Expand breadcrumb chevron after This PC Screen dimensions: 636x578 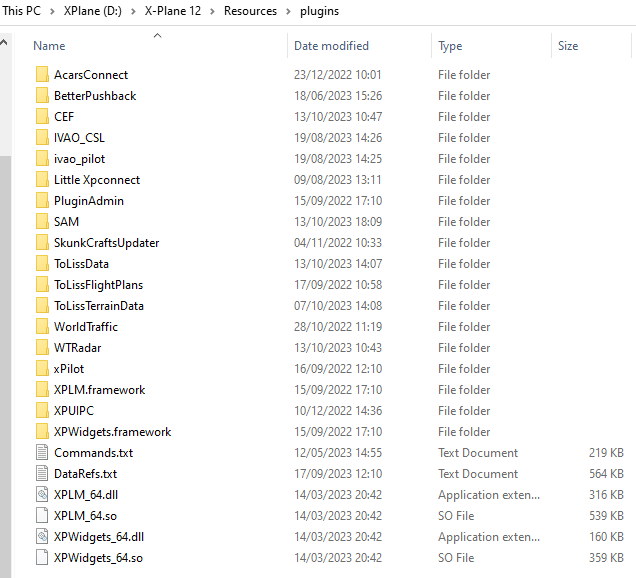point(52,11)
